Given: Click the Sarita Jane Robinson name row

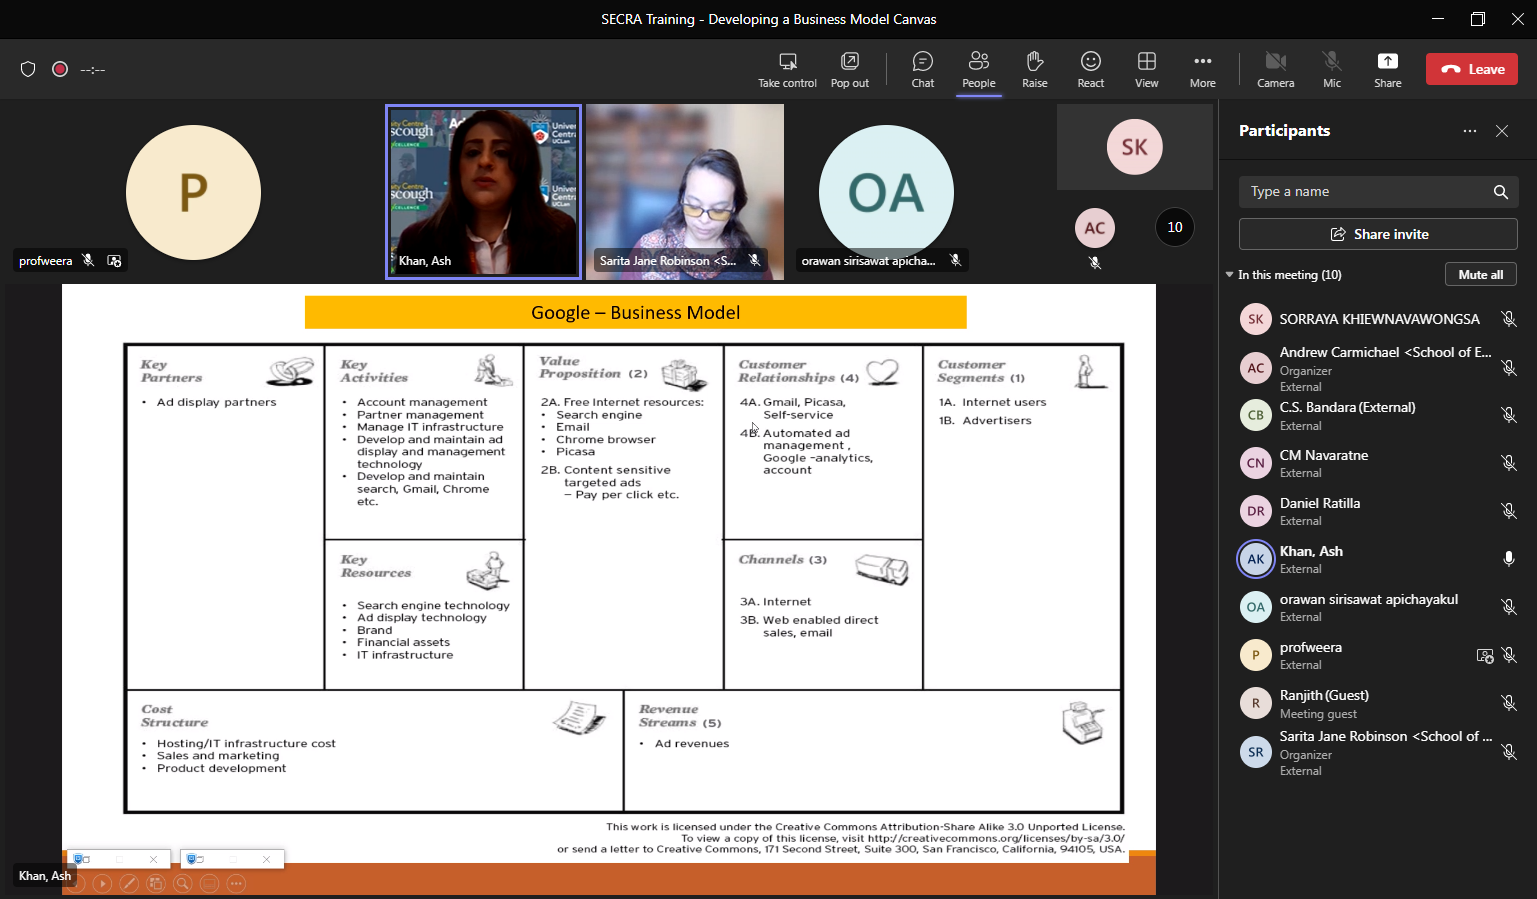Looking at the screenshot, I should (1378, 752).
